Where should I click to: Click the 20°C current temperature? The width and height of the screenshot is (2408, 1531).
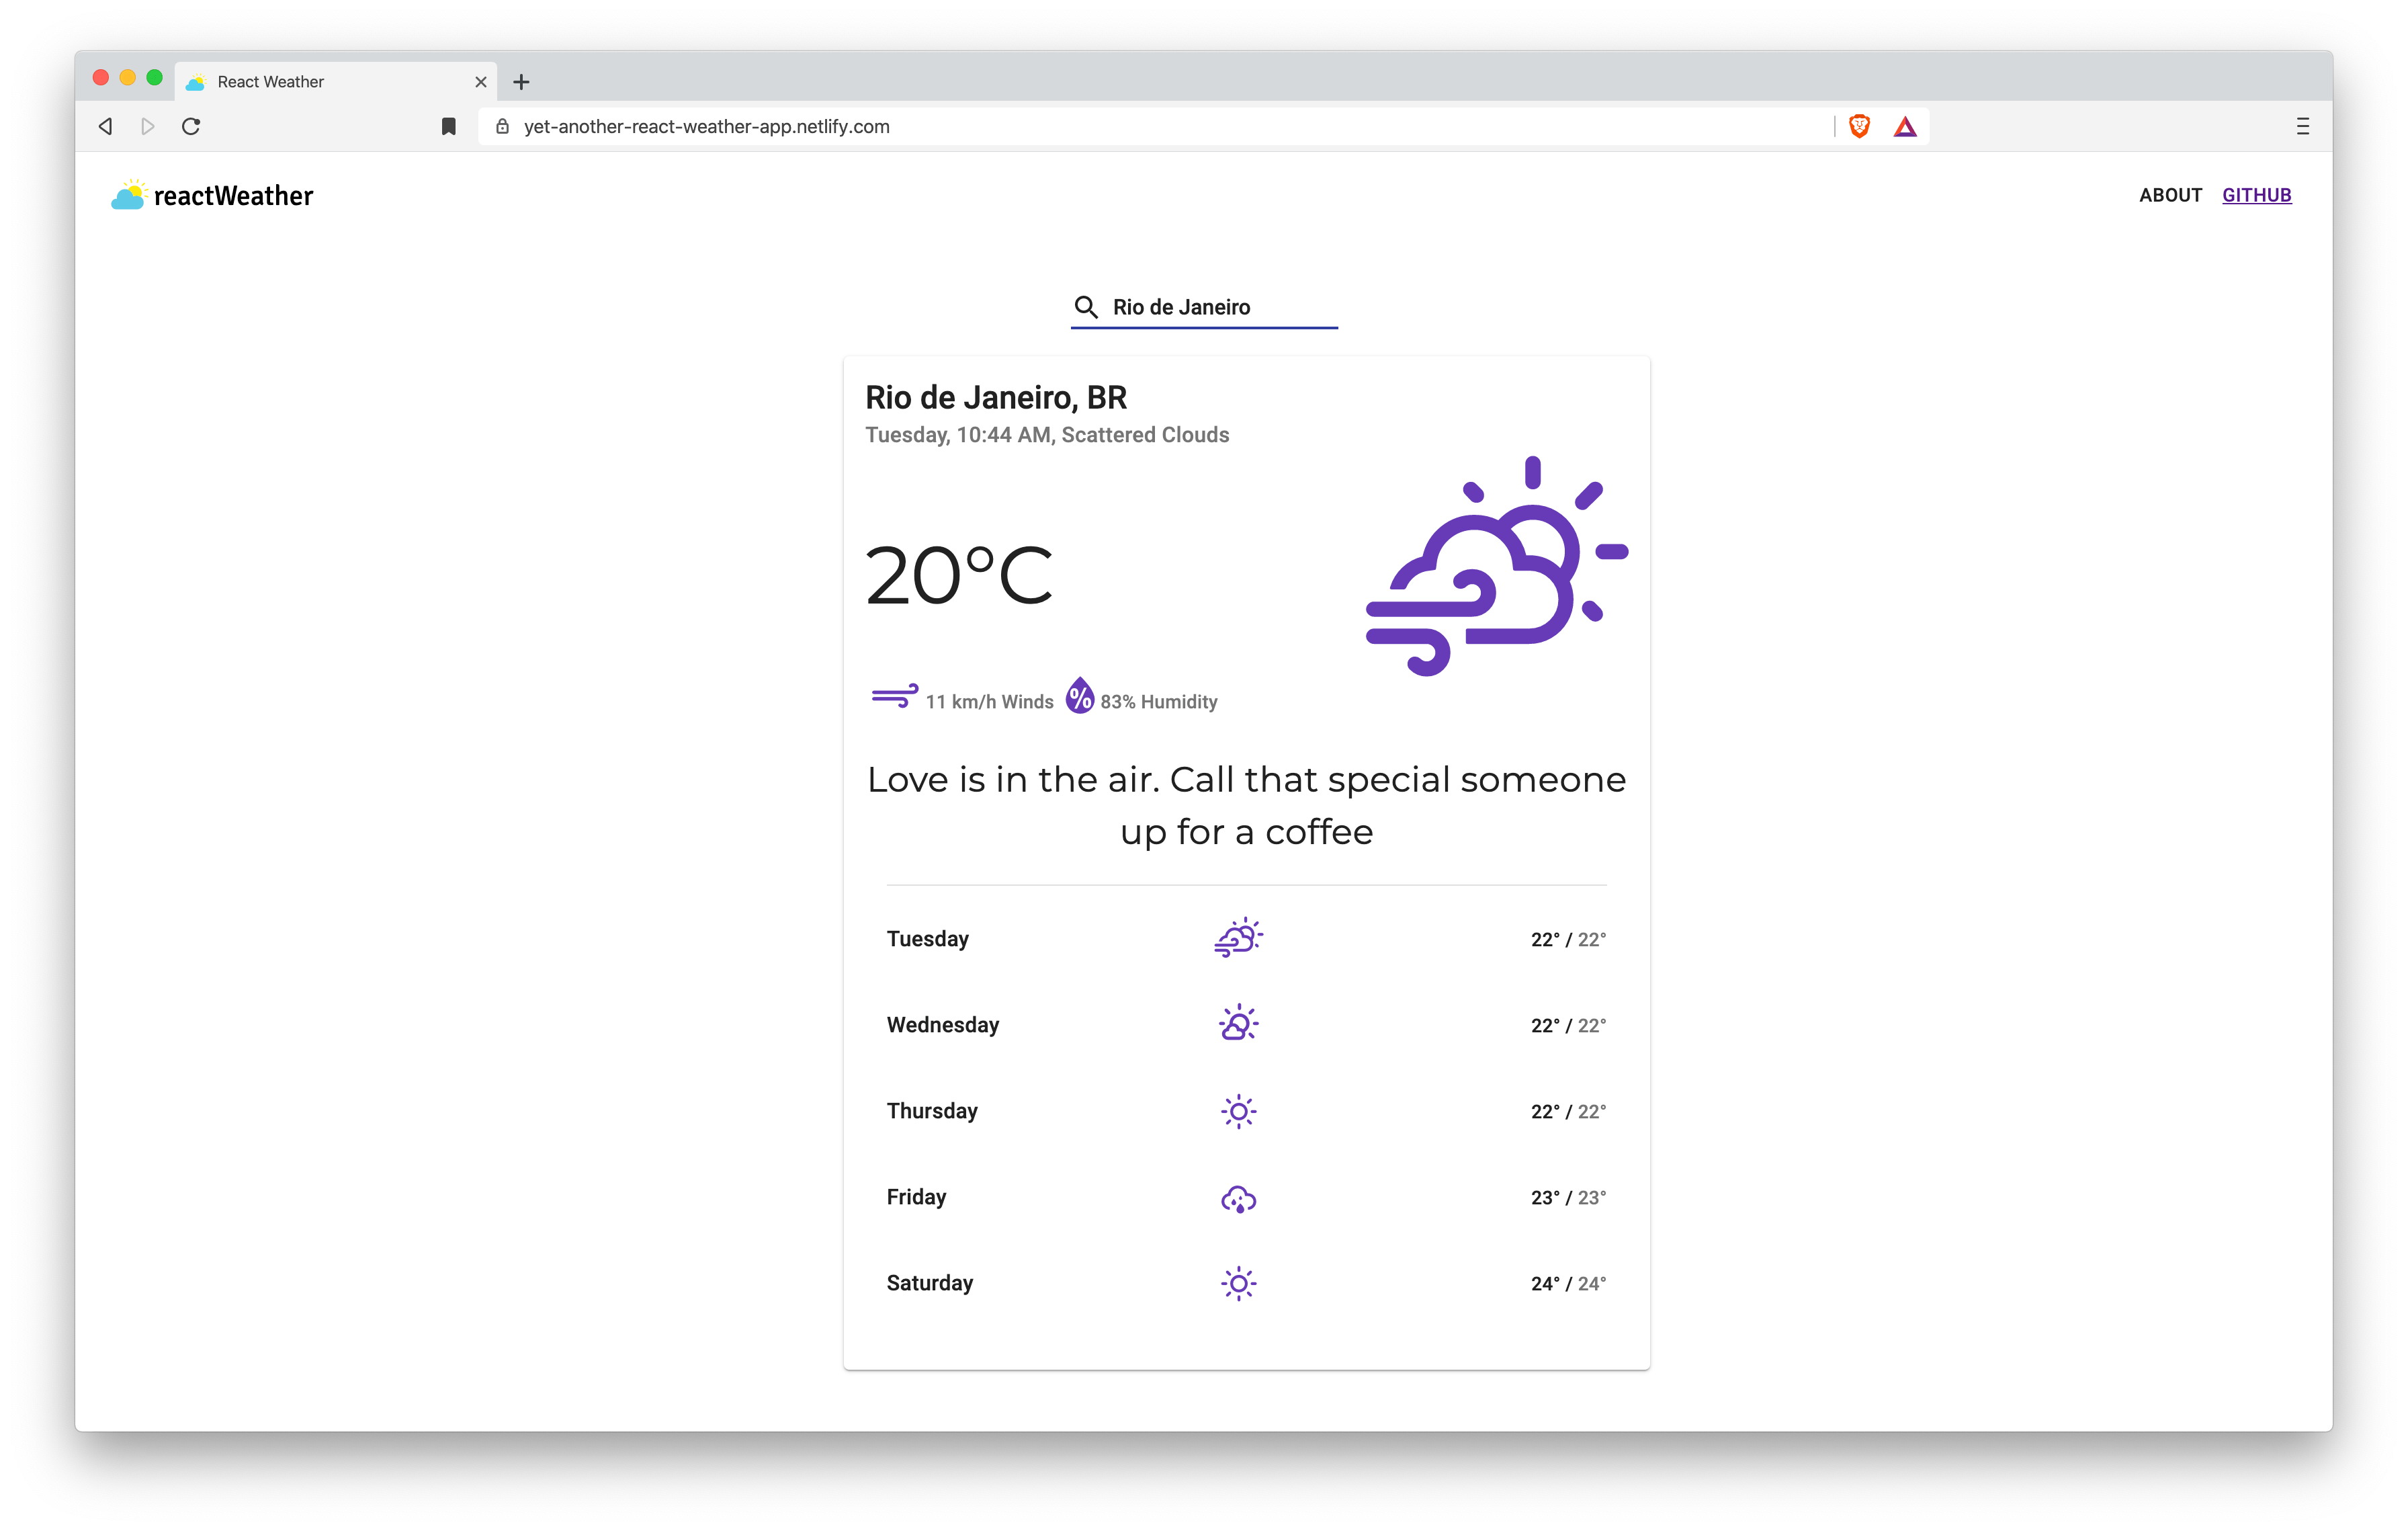959,575
